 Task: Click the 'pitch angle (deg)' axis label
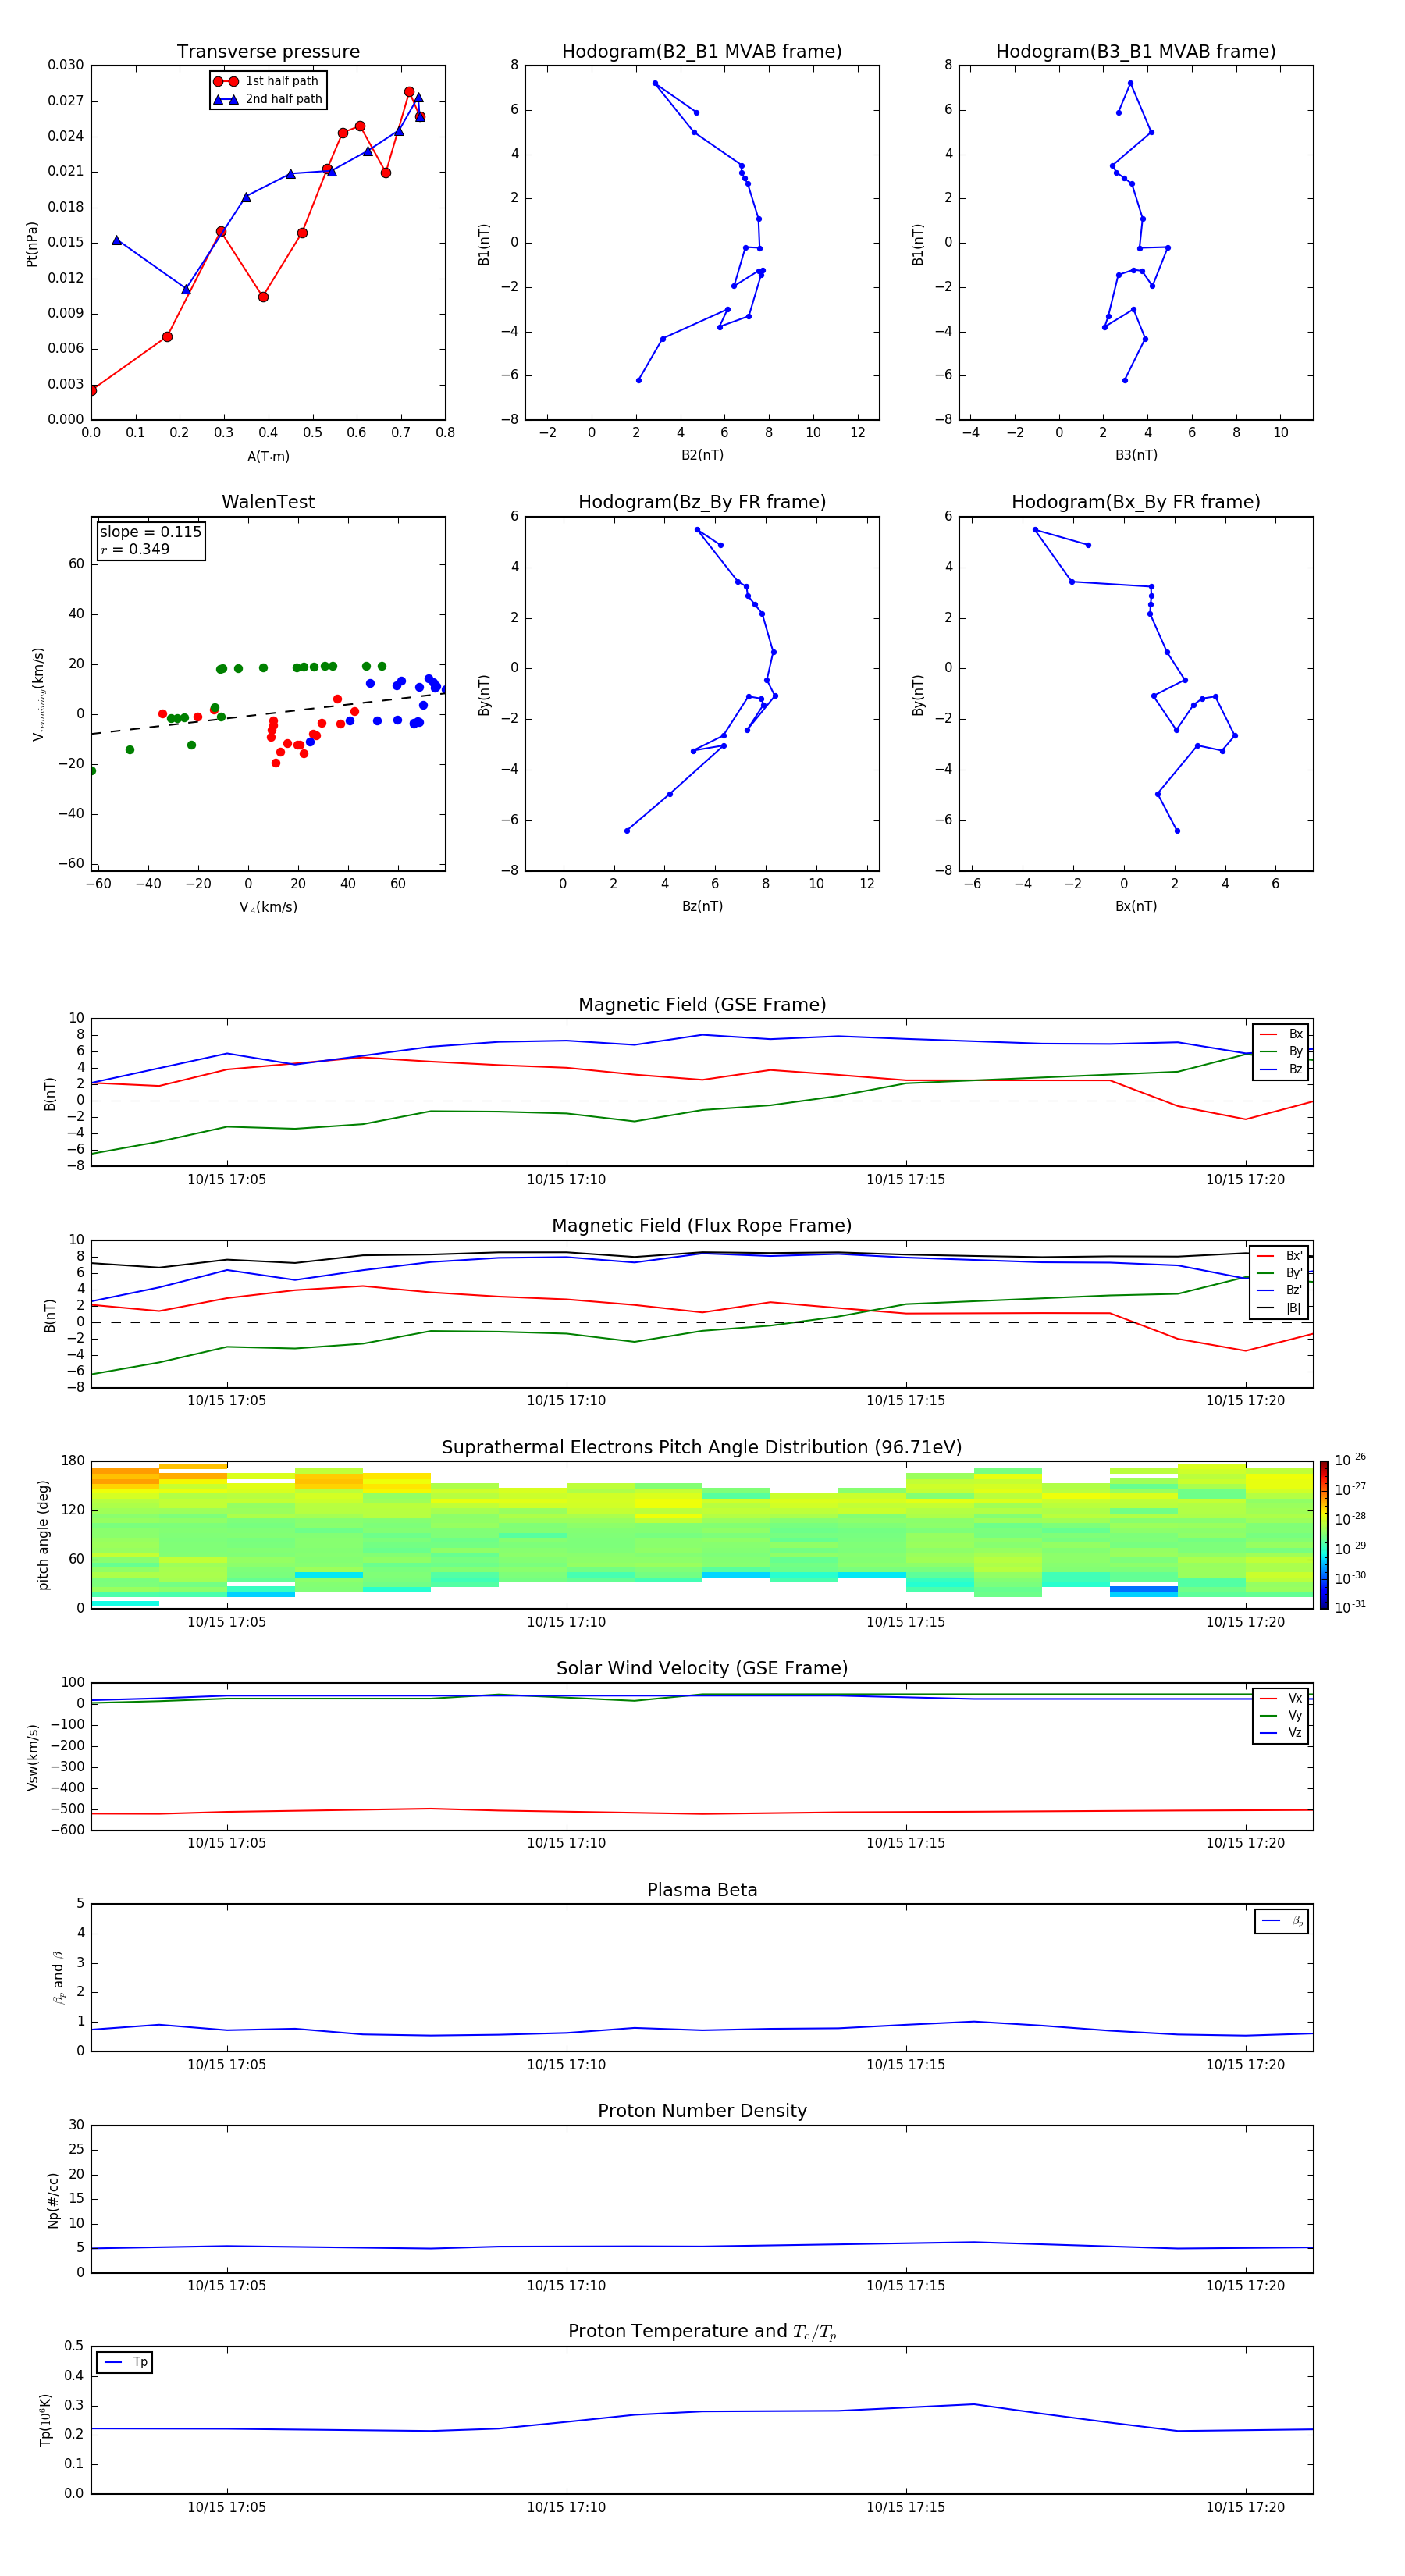[x=44, y=1535]
